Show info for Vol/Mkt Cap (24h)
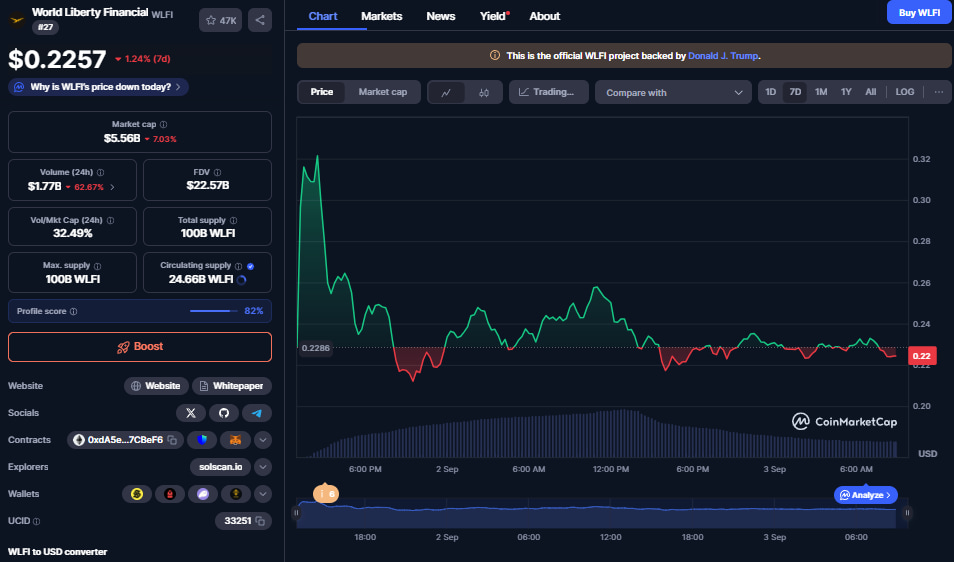This screenshot has height=562, width=954. [110, 220]
